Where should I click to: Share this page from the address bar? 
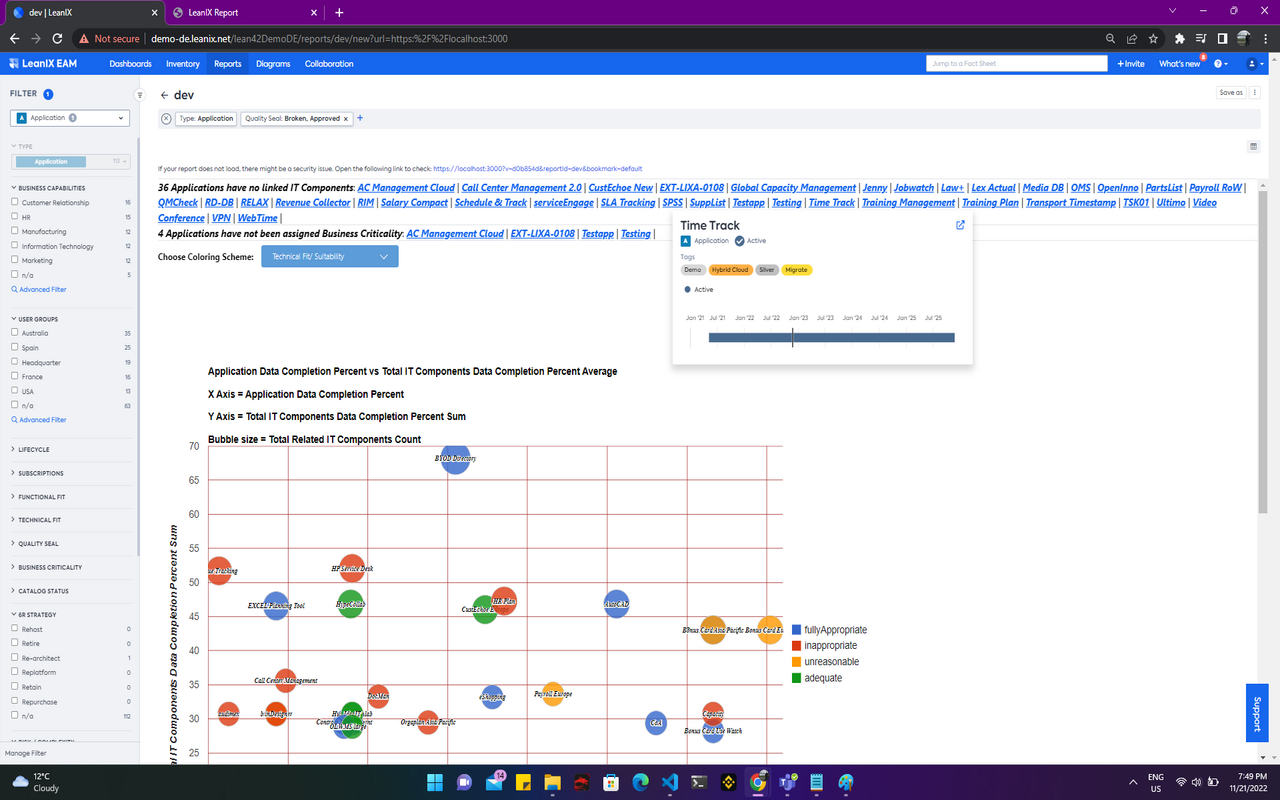click(x=1132, y=38)
